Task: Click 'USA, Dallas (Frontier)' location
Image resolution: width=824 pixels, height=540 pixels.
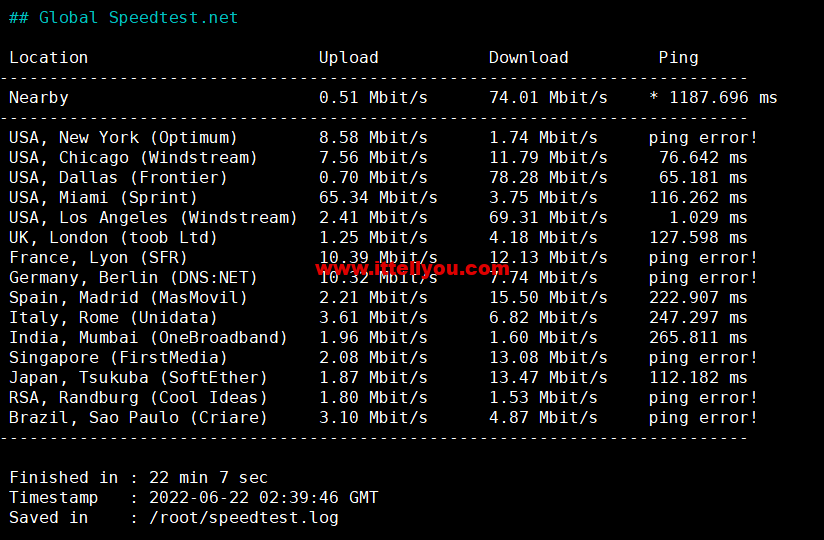Action: [118, 178]
